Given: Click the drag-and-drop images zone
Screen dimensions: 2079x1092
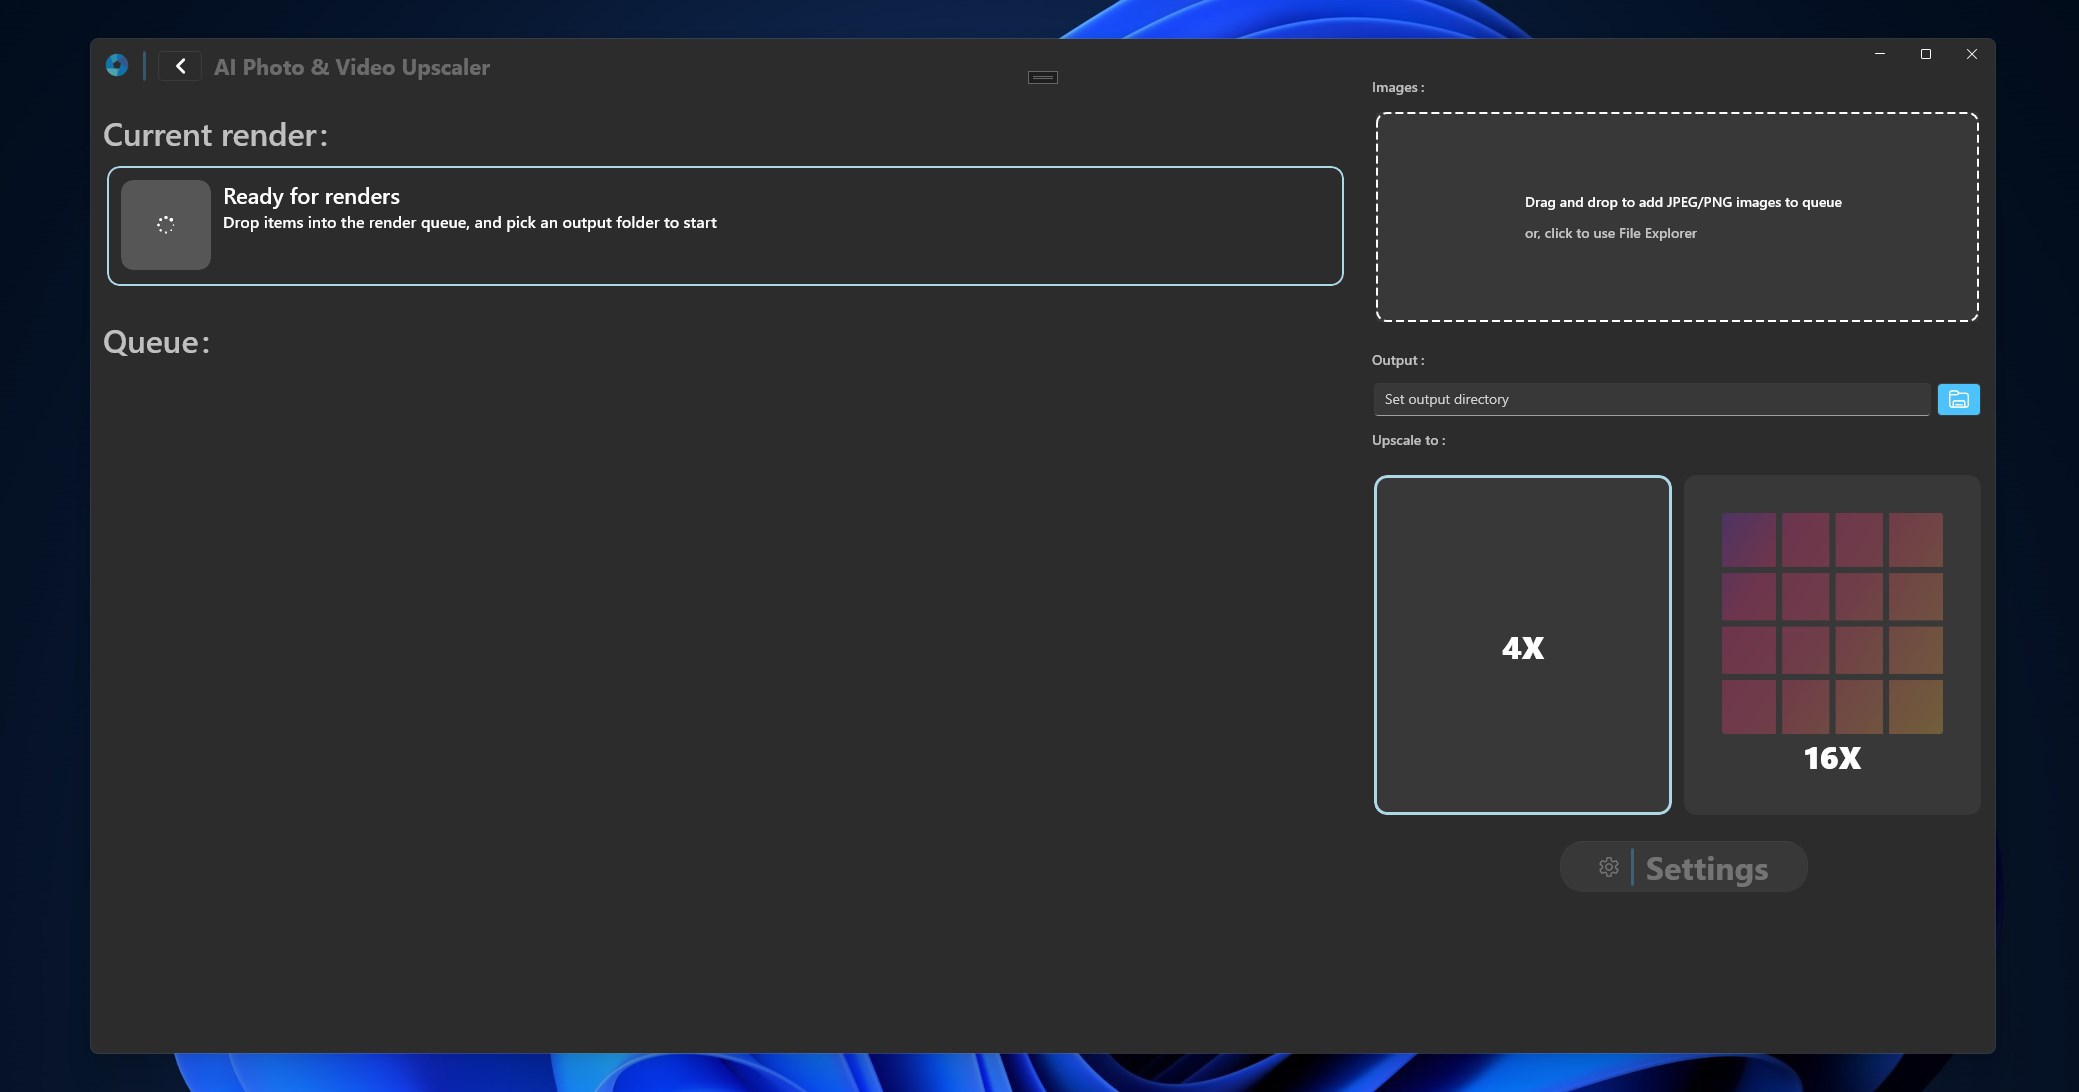Looking at the screenshot, I should [x=1676, y=216].
